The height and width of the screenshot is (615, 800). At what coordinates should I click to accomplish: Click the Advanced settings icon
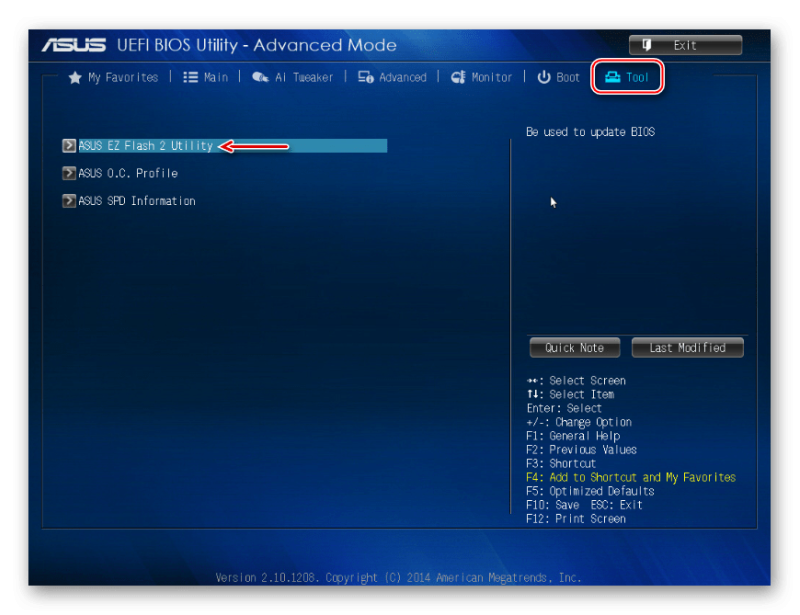click(x=366, y=78)
